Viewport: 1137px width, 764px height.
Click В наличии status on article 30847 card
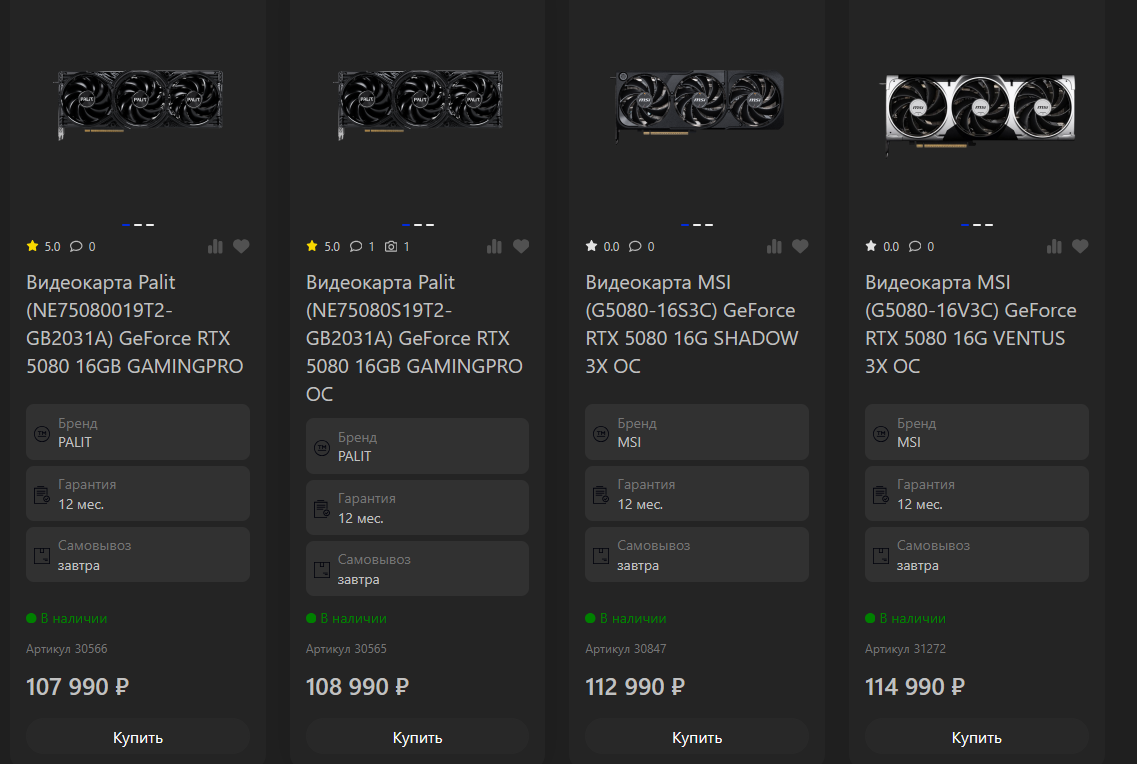(626, 618)
